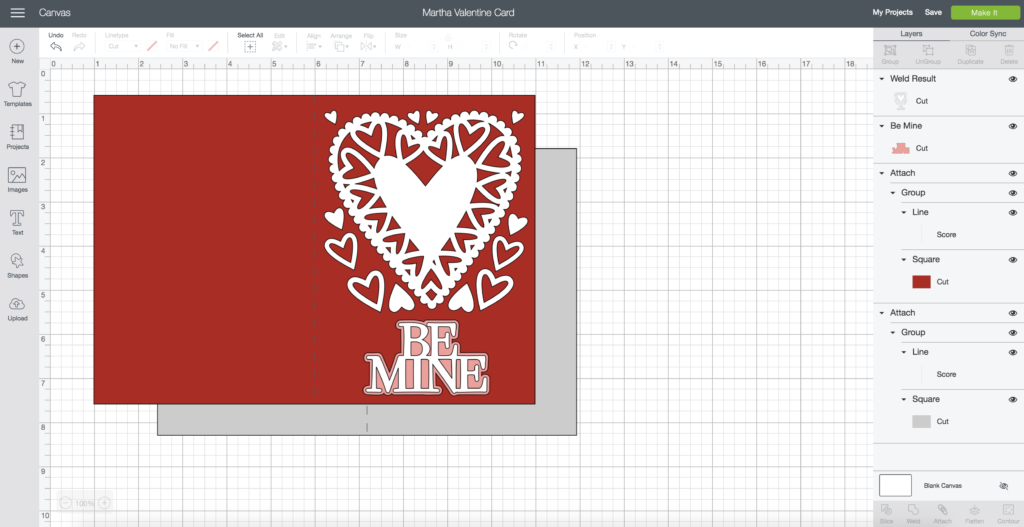Viewport: 1024px width, 527px height.
Task: Collapse the first Attach layer group
Action: point(882,173)
